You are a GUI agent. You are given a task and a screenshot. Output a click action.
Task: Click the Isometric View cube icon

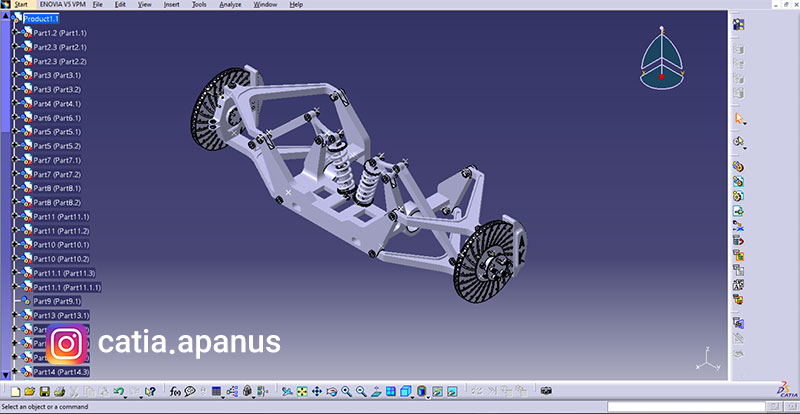406,391
